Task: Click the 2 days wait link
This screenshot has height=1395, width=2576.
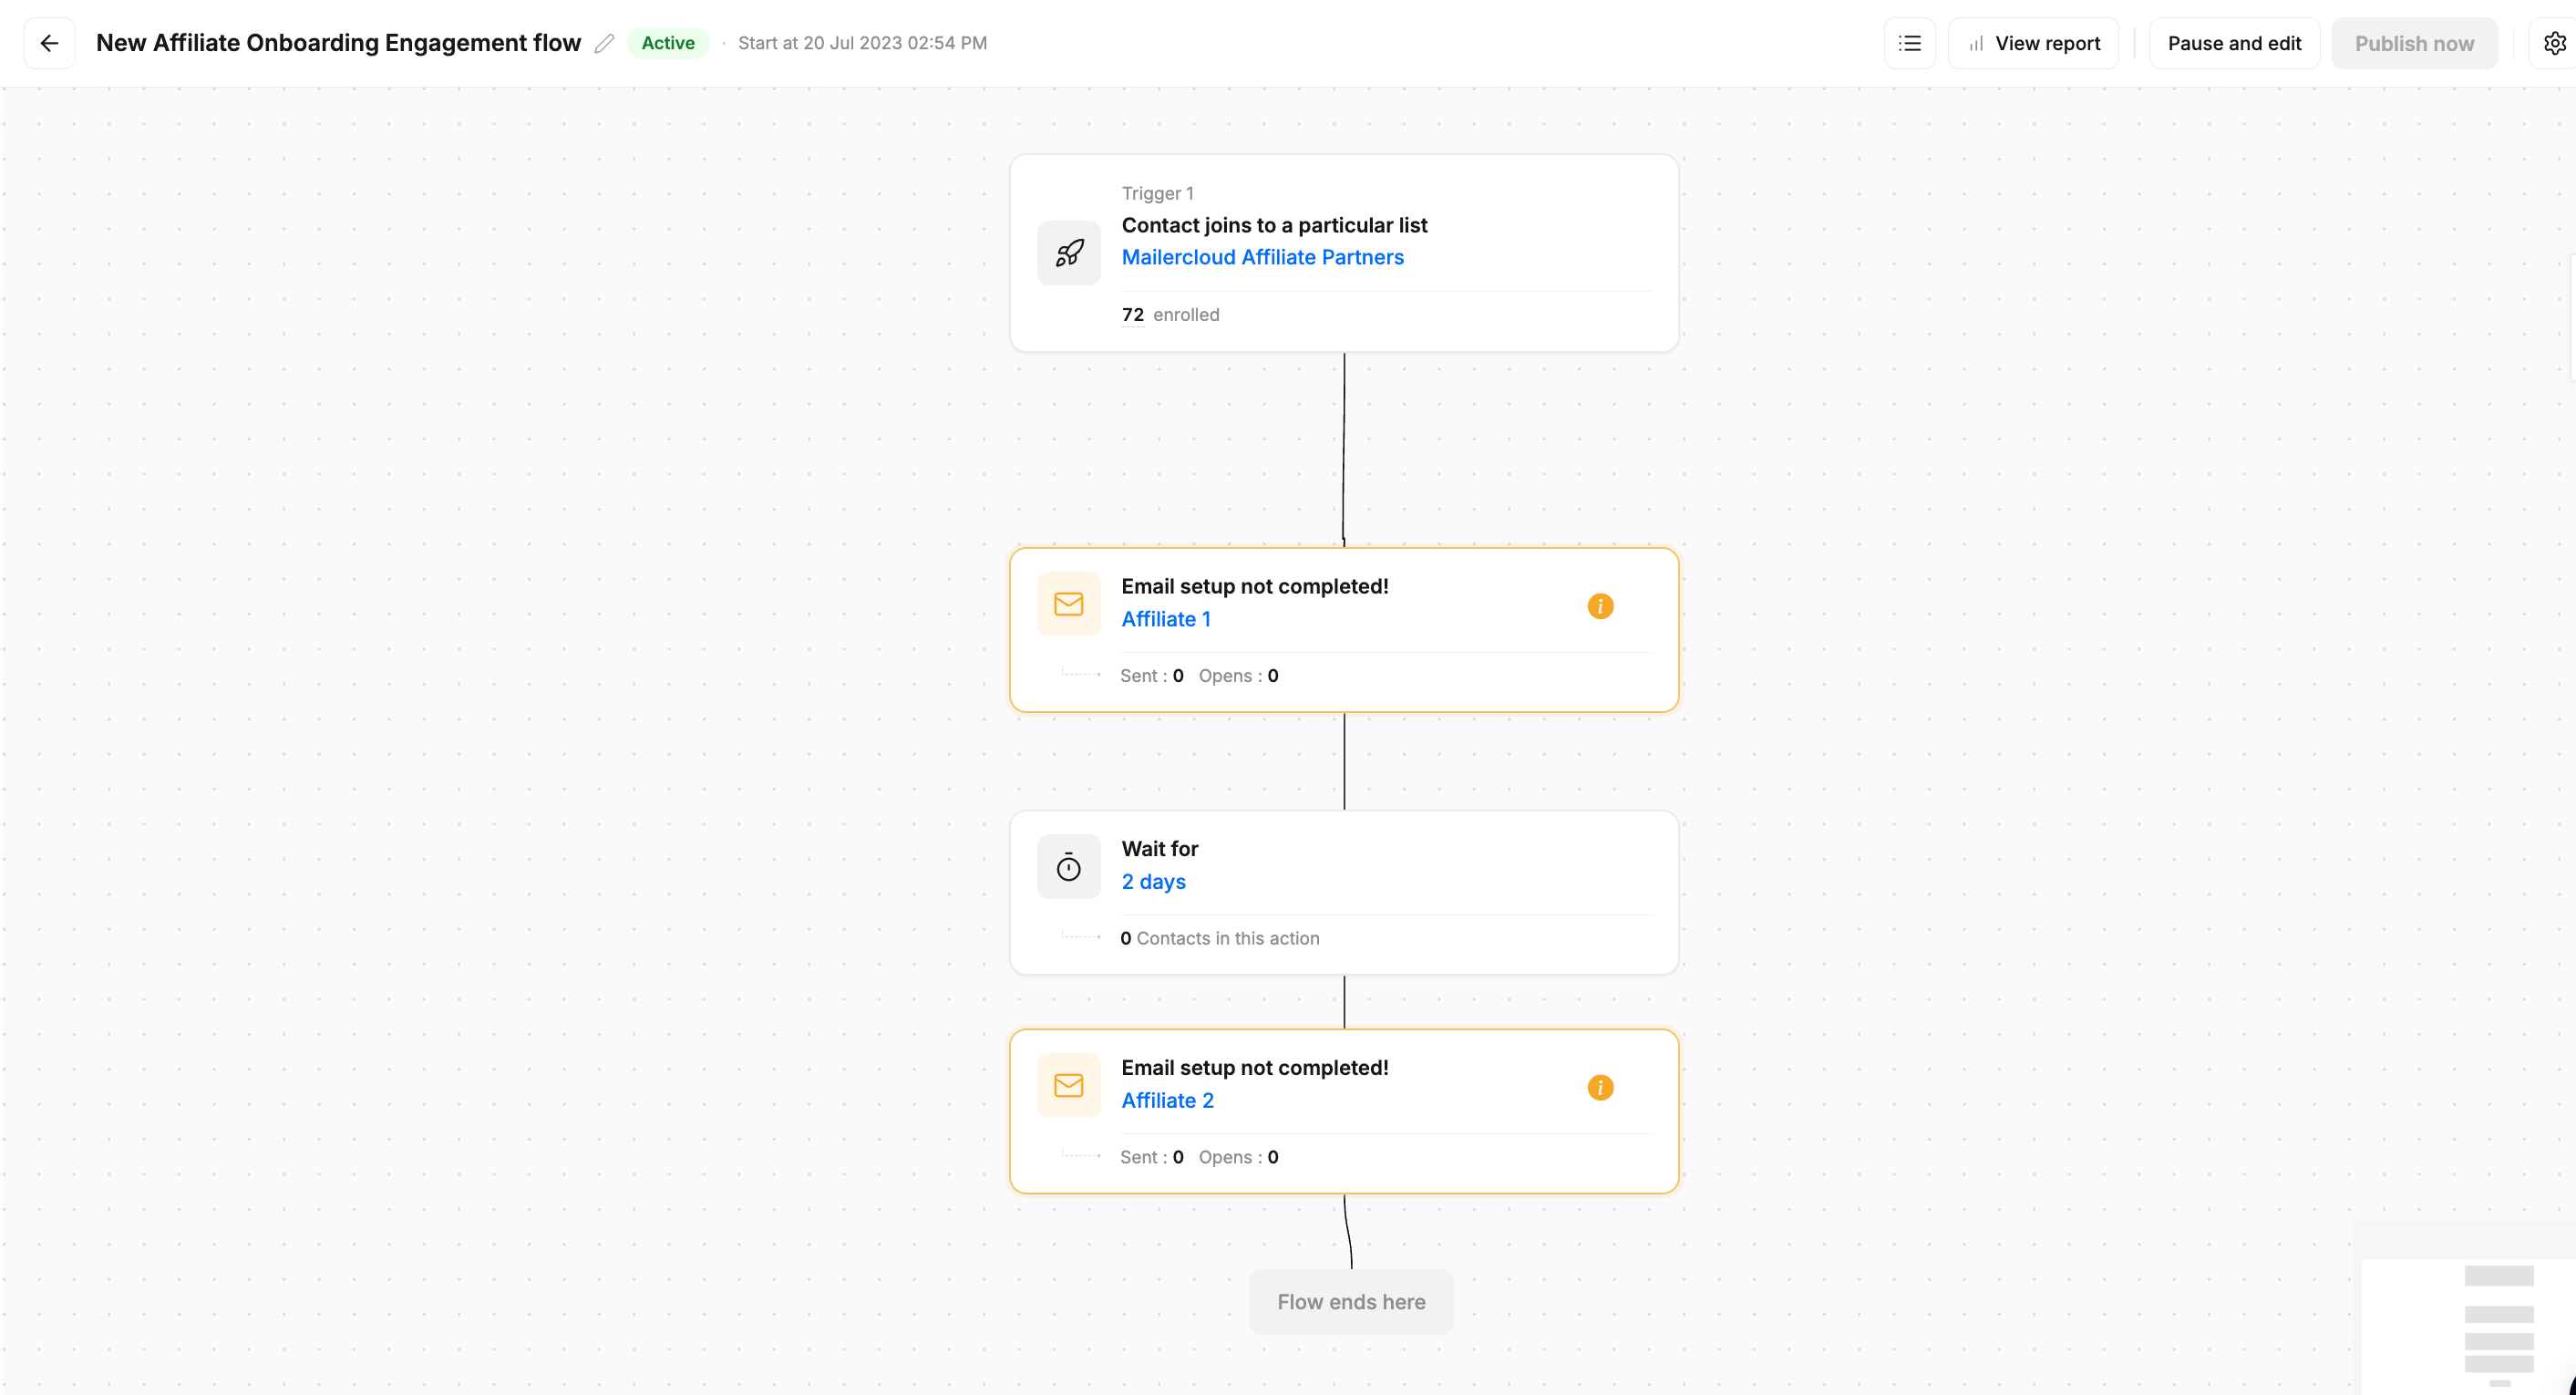Action: coord(1153,882)
